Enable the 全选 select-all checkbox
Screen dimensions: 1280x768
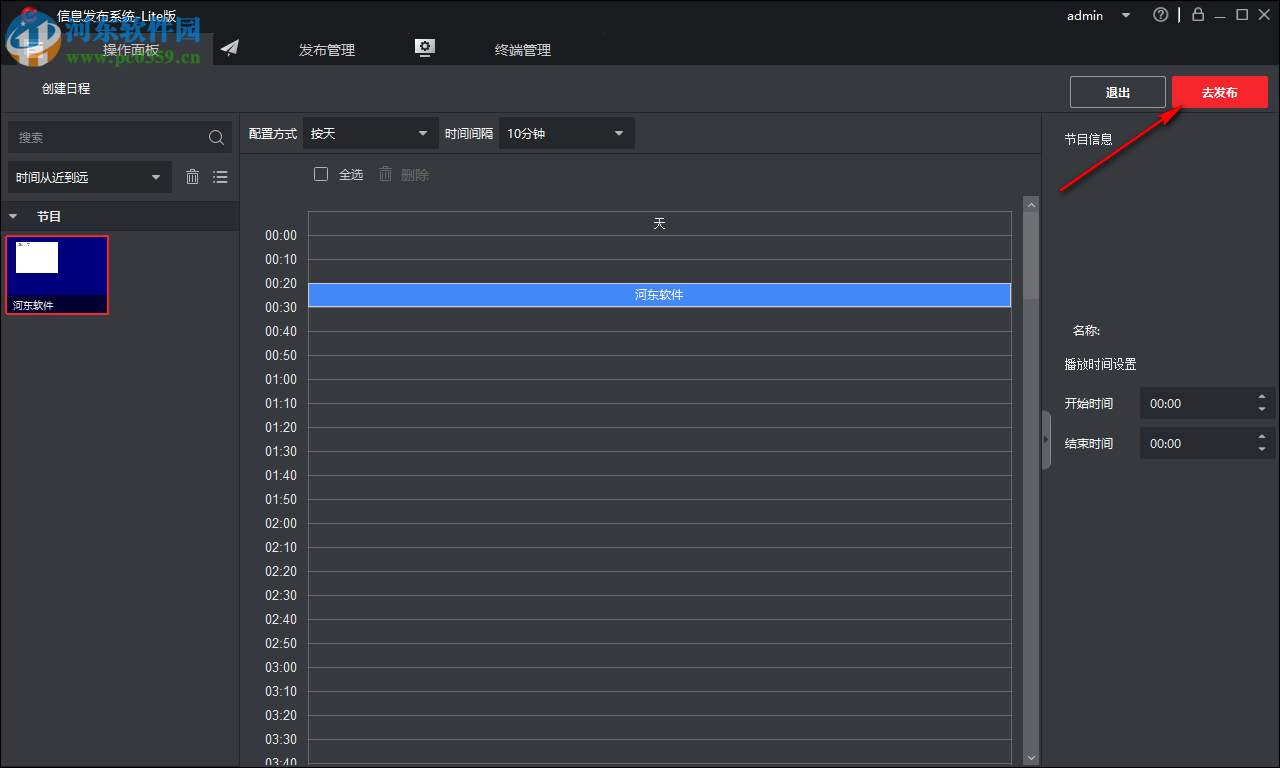click(x=321, y=173)
